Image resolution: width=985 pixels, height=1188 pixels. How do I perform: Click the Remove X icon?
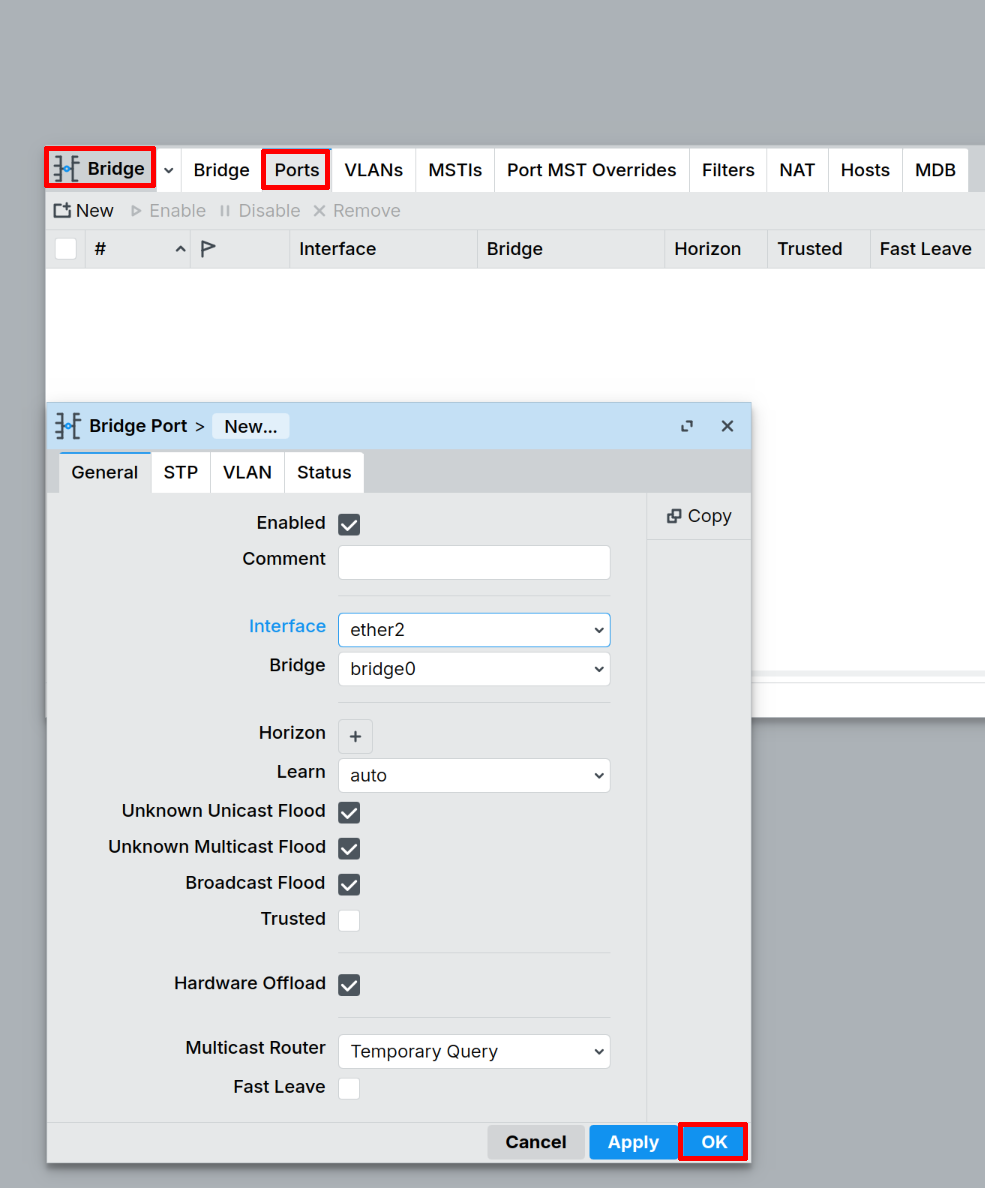point(318,210)
